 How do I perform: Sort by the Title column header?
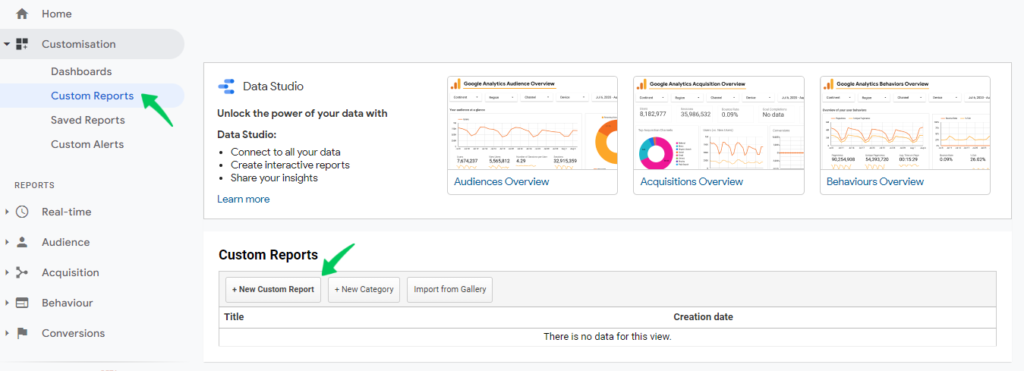[x=234, y=317]
